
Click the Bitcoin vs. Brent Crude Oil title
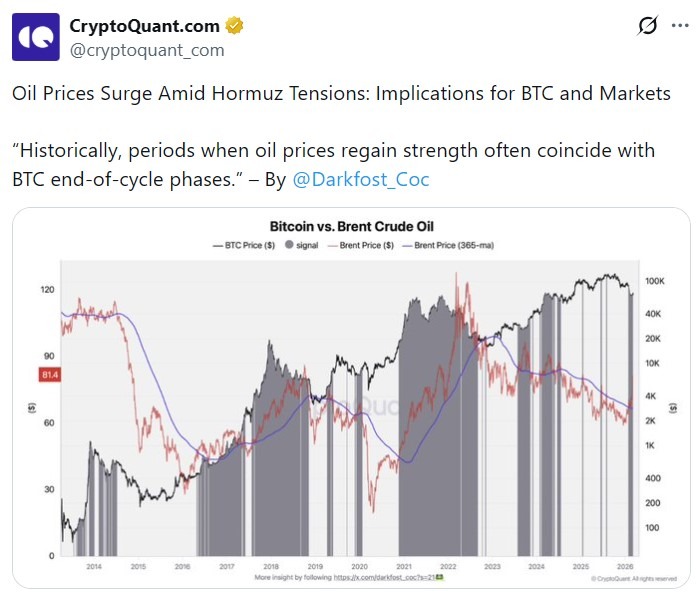click(352, 226)
